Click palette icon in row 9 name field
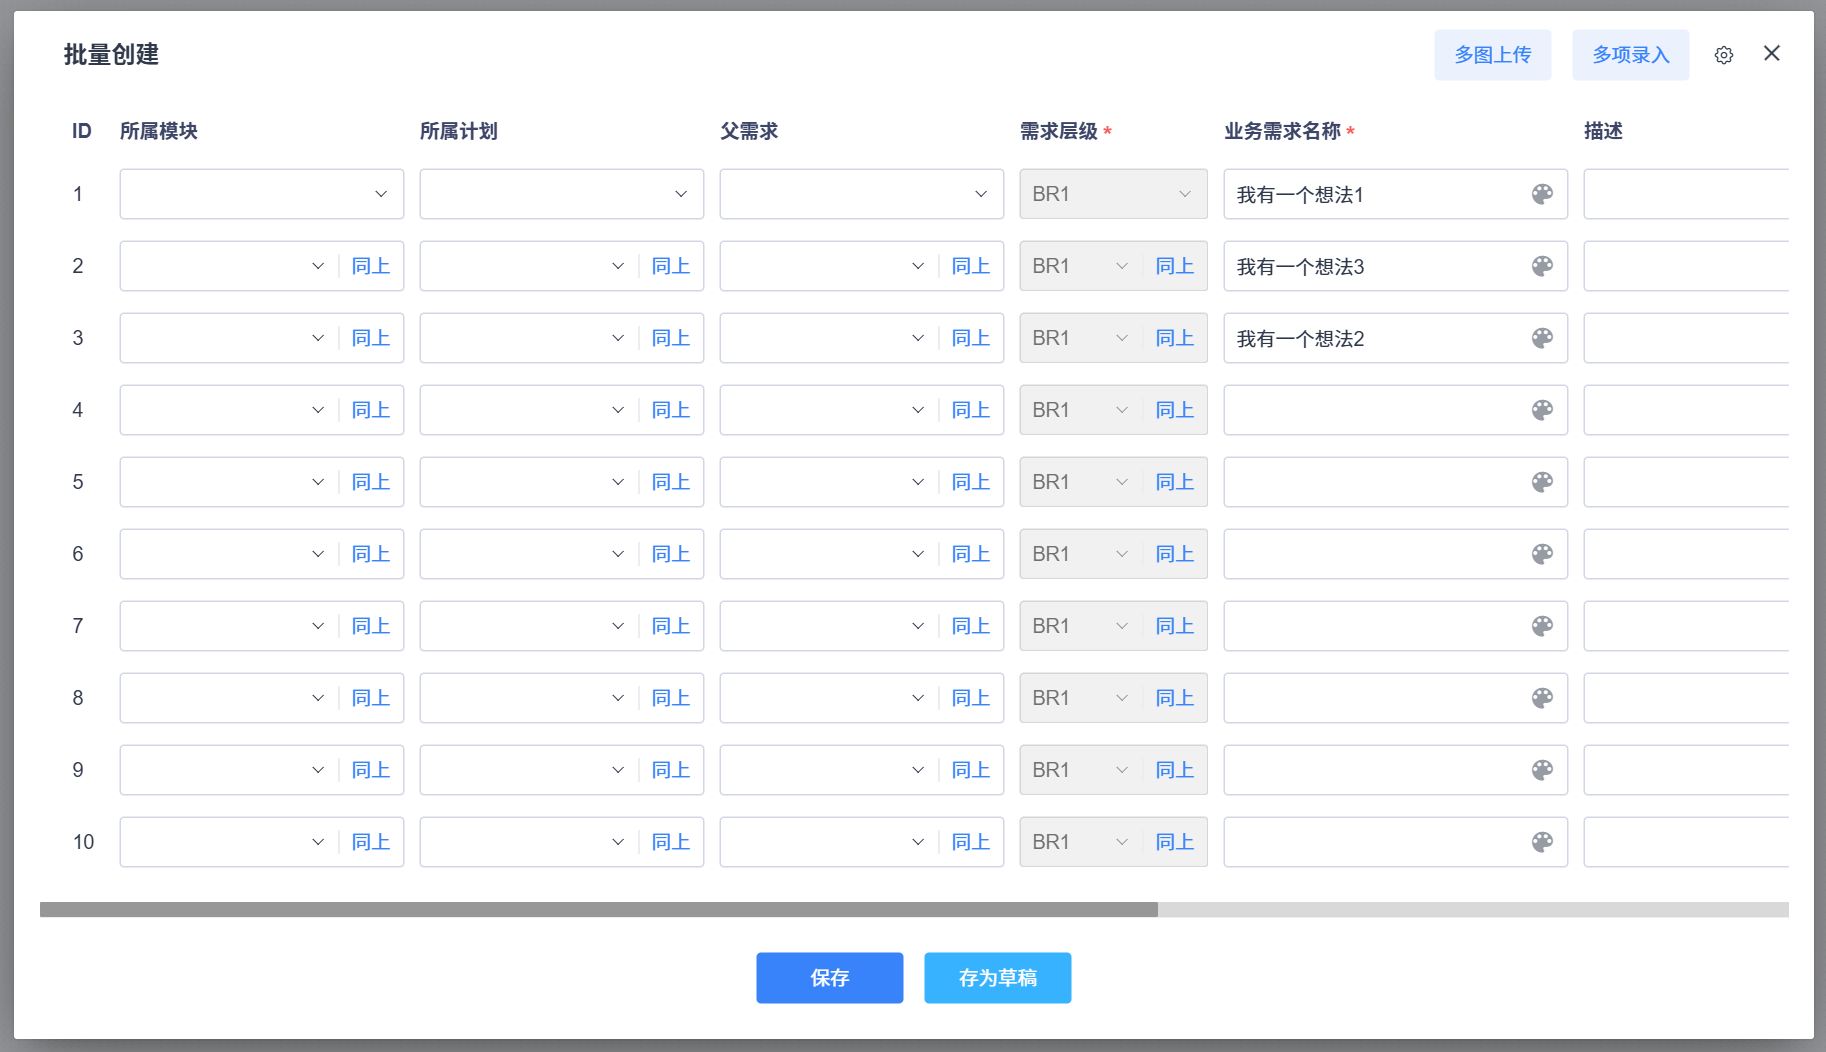This screenshot has height=1052, width=1826. (1542, 770)
